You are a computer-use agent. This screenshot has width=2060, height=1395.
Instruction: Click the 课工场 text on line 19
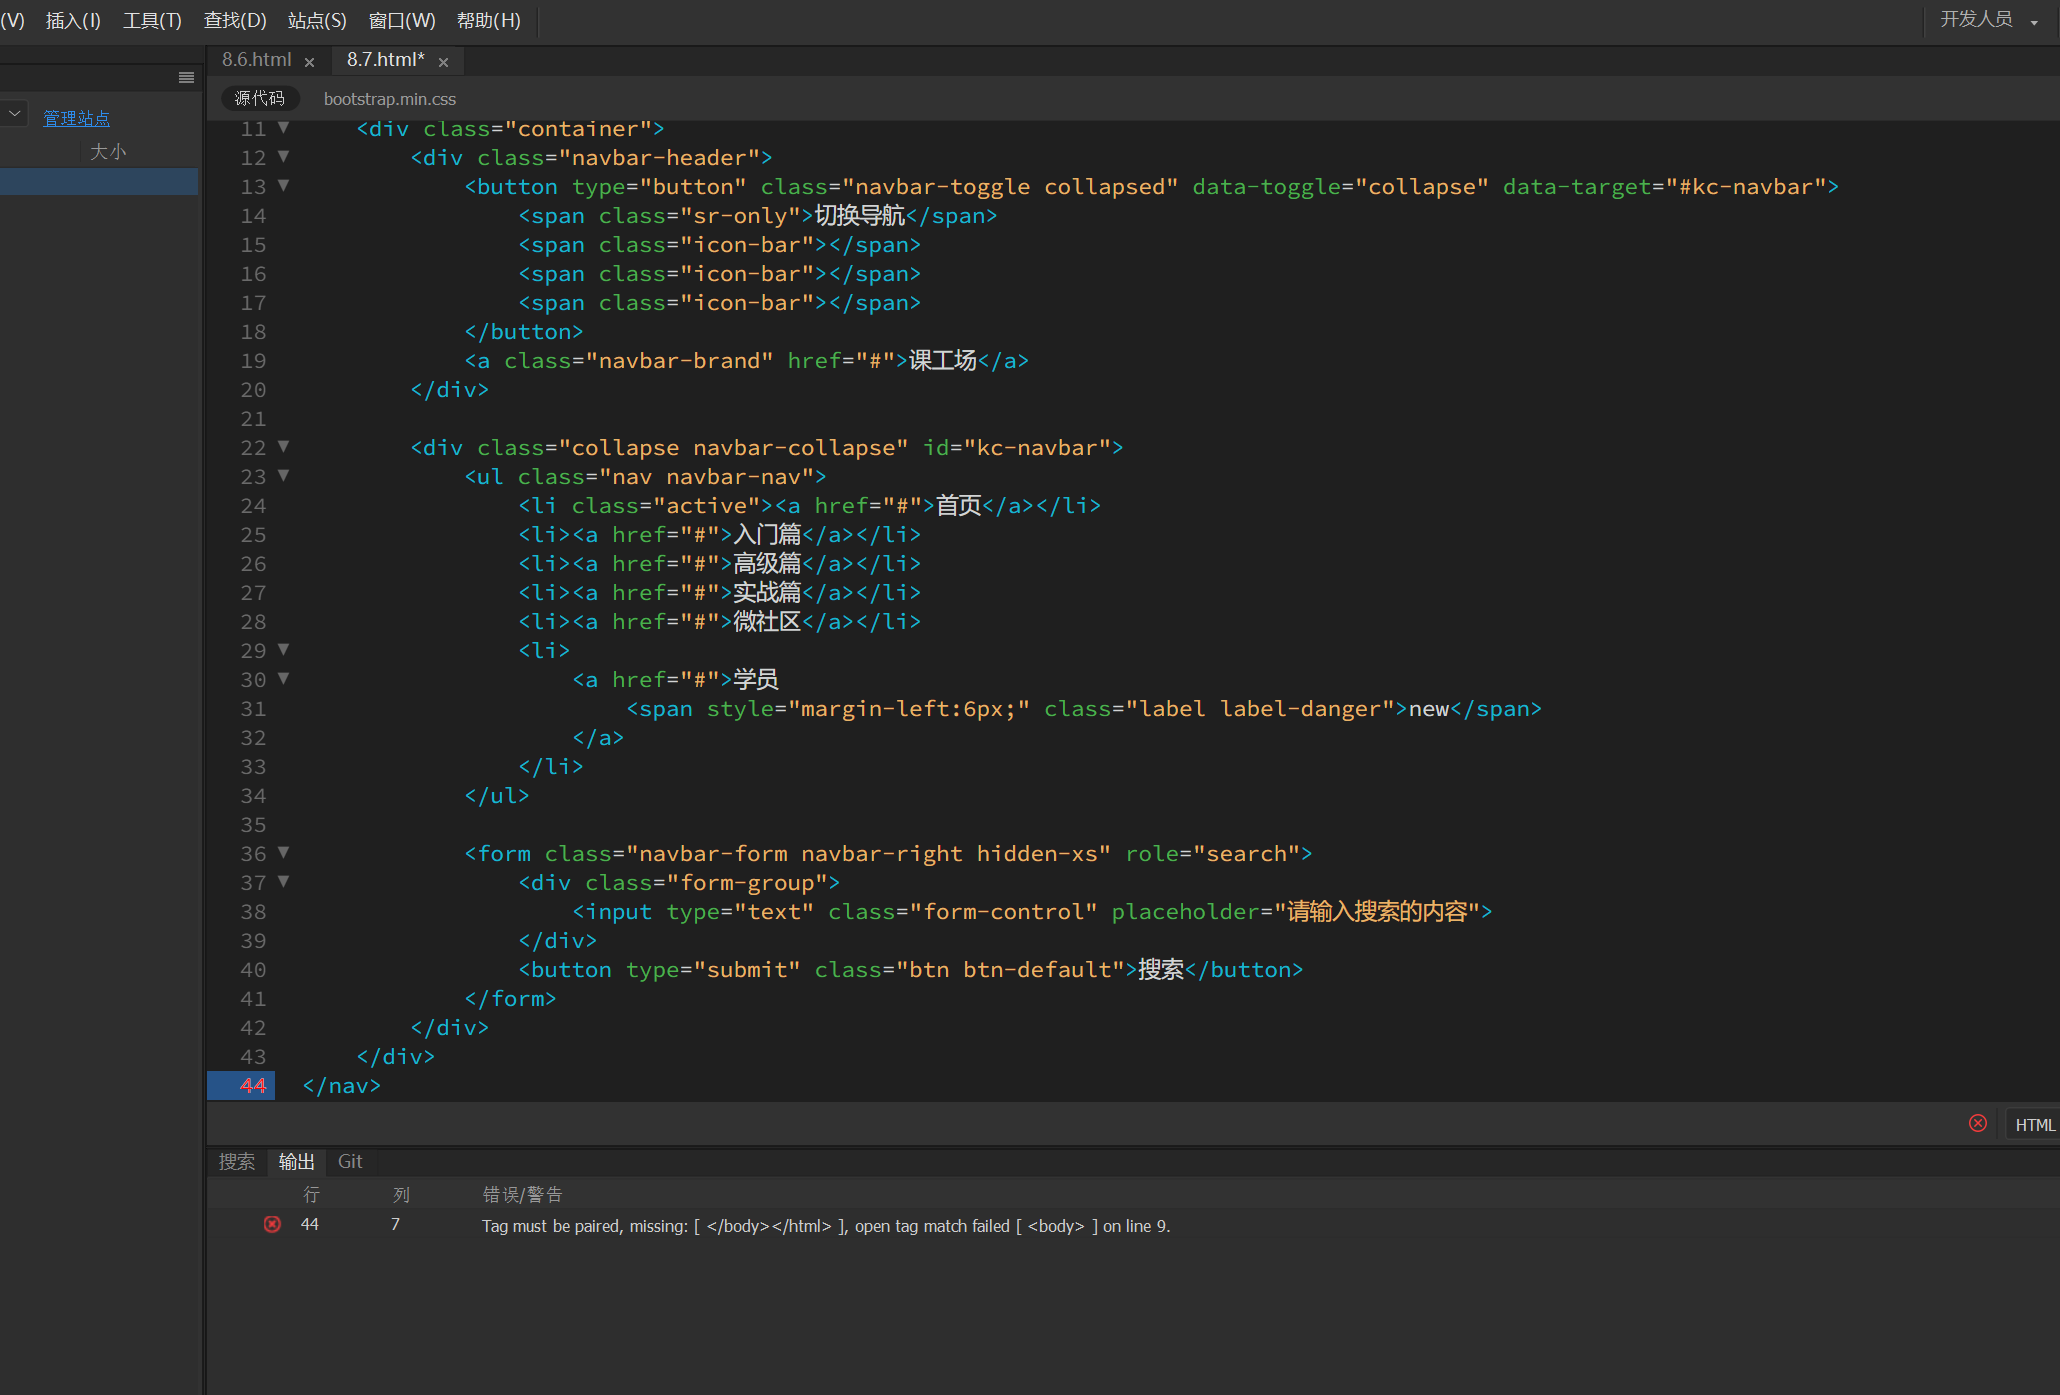point(942,360)
